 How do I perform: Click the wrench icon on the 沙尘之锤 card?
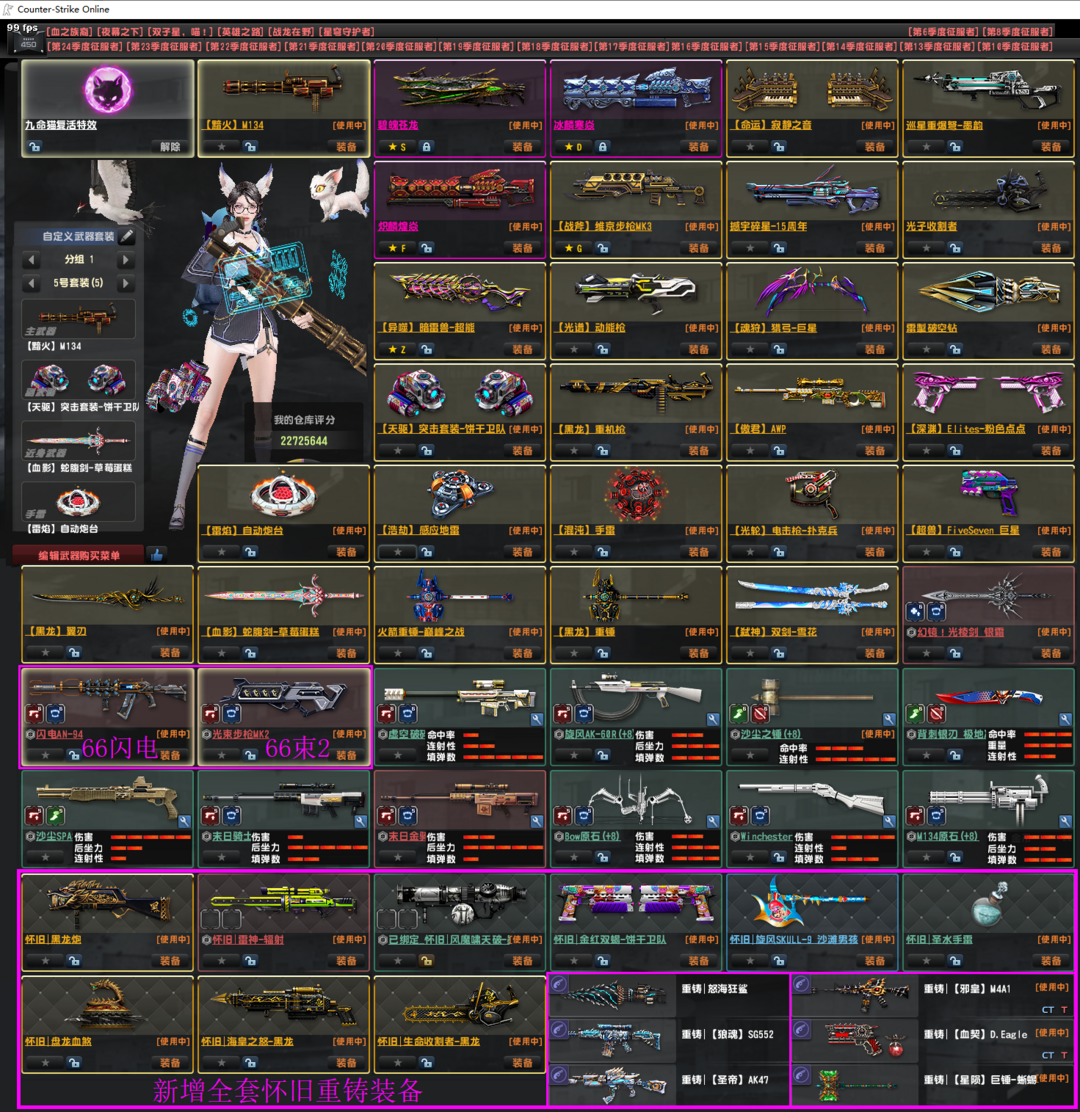pyautogui.click(x=889, y=719)
